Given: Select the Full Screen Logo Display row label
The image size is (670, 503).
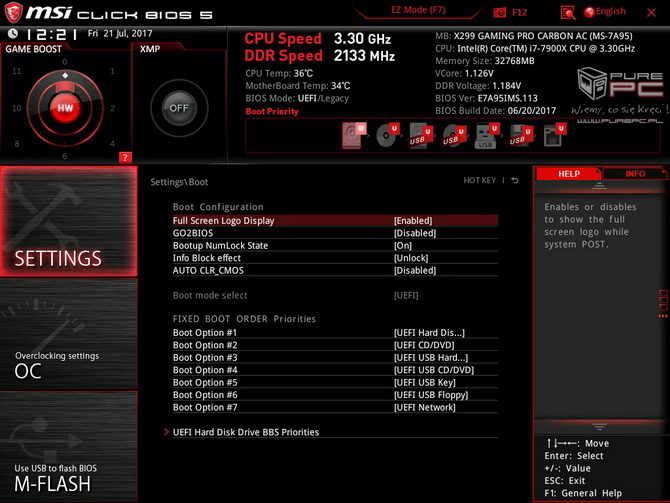Looking at the screenshot, I should tap(223, 221).
